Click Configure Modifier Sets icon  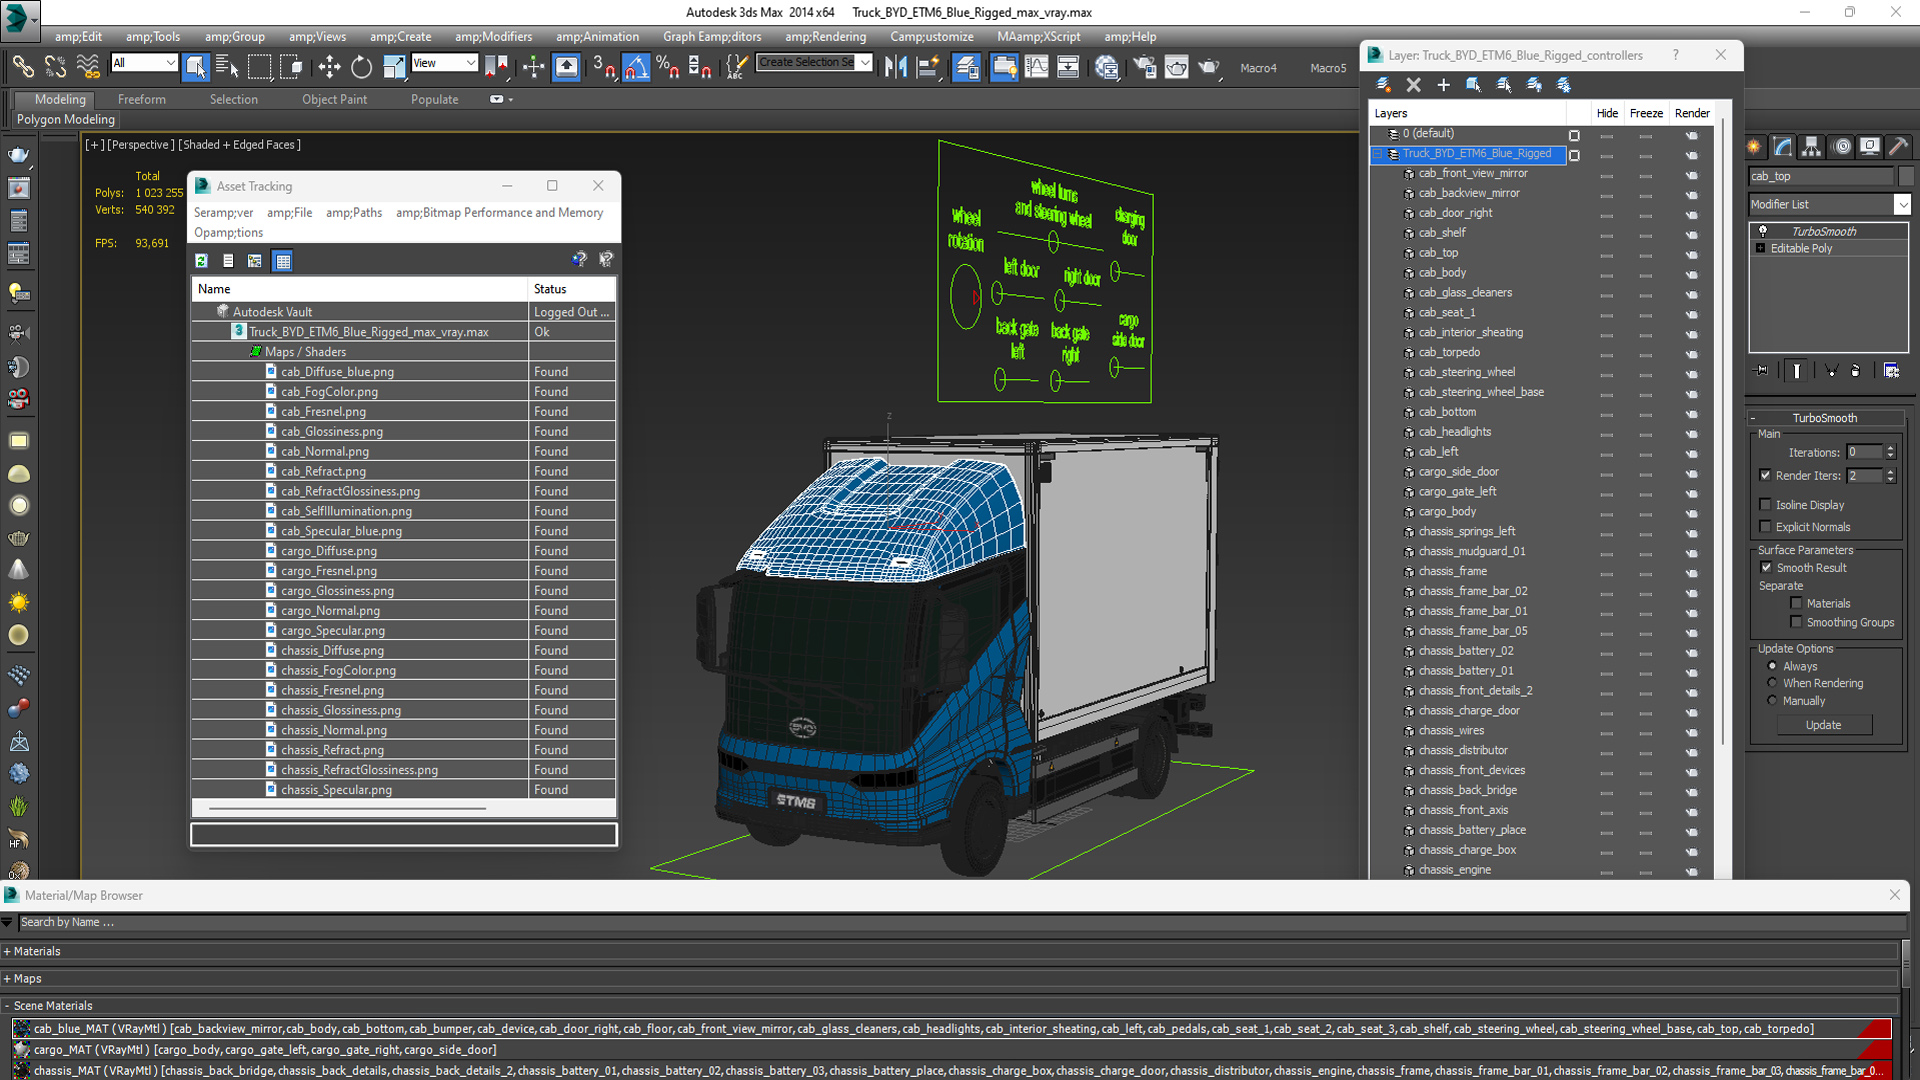pos(1891,370)
